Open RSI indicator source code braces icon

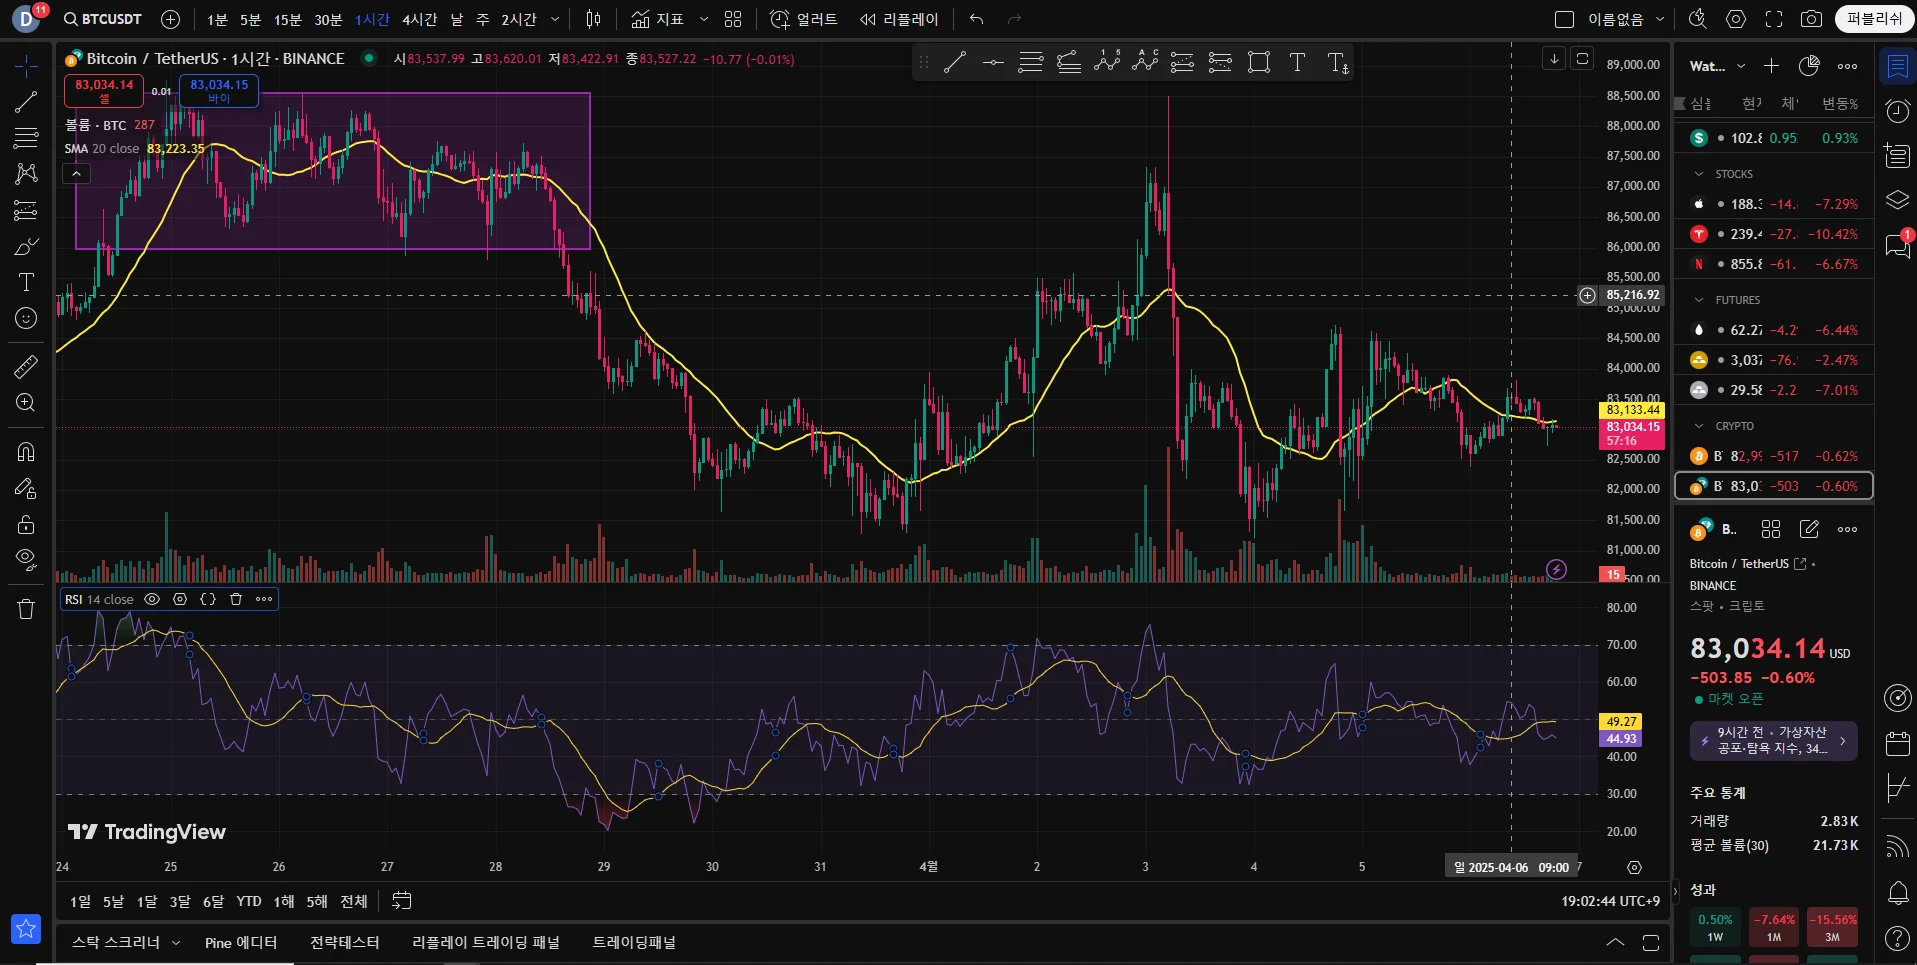(208, 599)
